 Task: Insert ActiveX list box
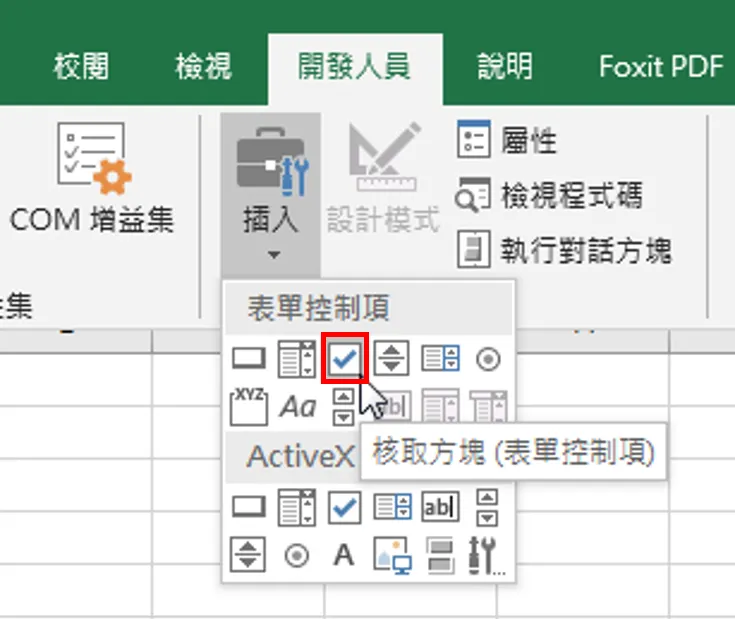[x=392, y=507]
